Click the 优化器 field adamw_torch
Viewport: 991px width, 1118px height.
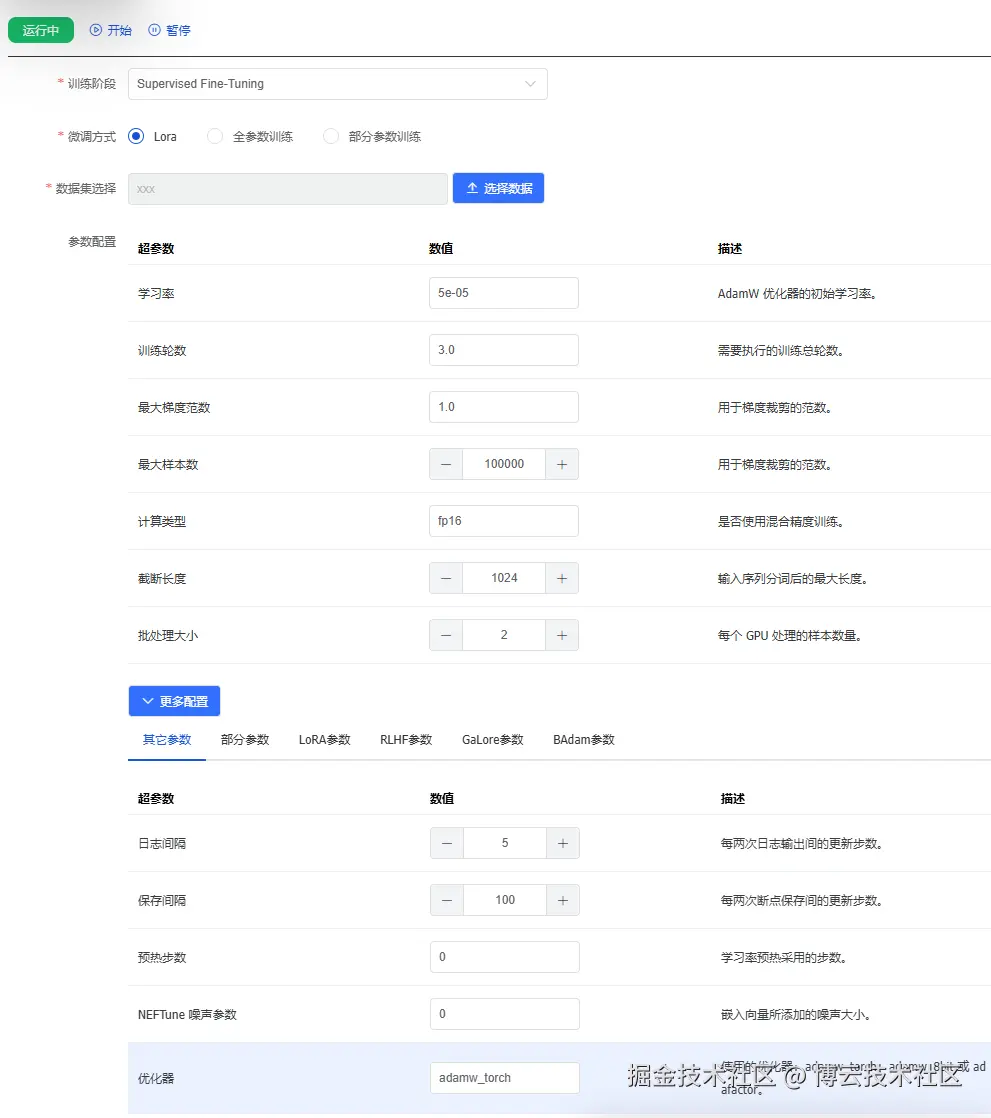(505, 1078)
